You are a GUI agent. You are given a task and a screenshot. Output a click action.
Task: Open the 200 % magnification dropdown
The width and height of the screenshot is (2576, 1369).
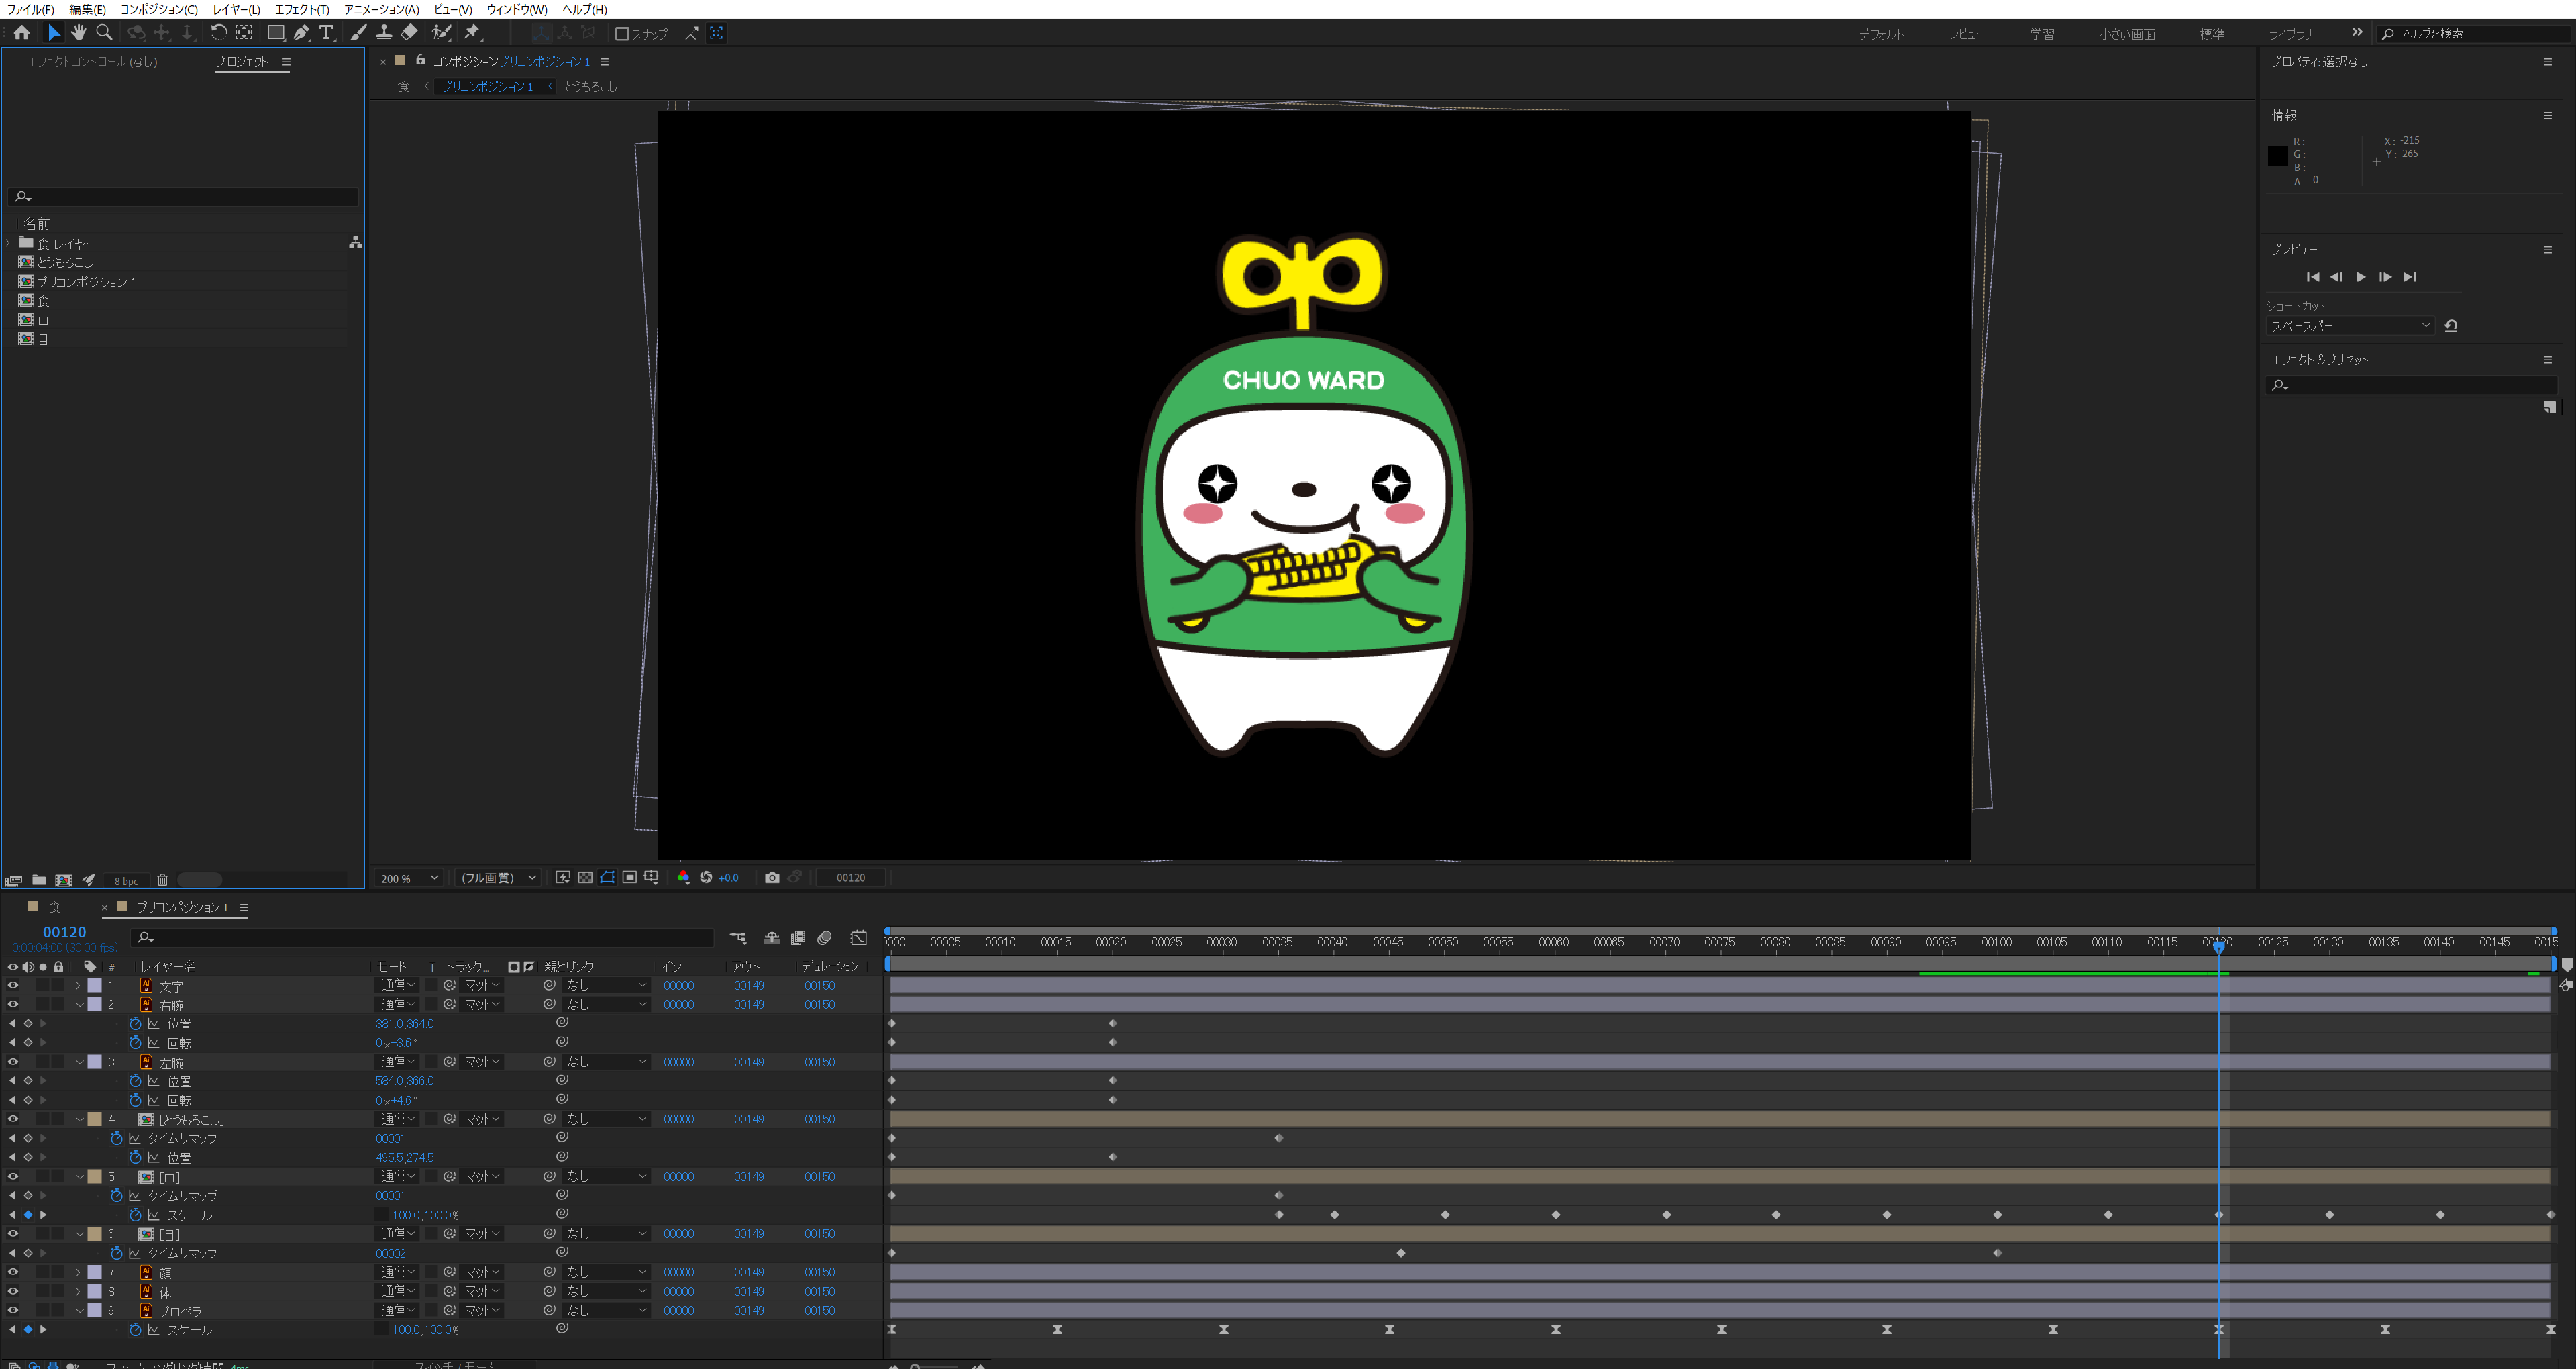[x=408, y=878]
